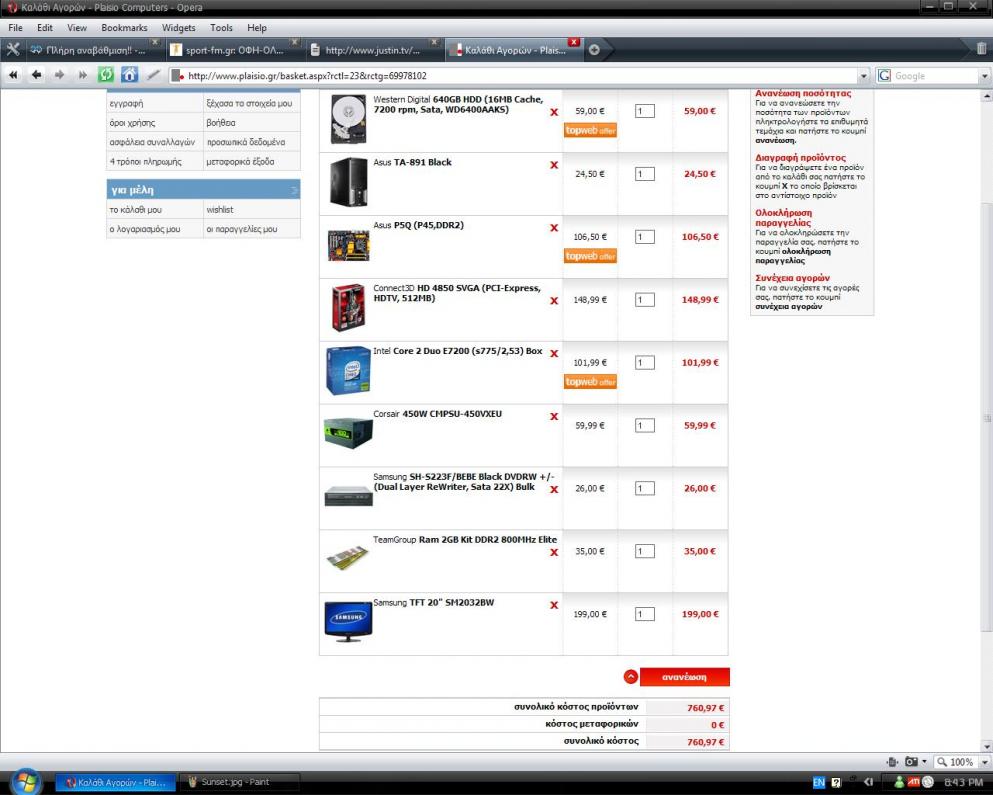The image size is (993, 795).
Task: Open μεταφορικά έξοδα link
Action: (x=240, y=162)
